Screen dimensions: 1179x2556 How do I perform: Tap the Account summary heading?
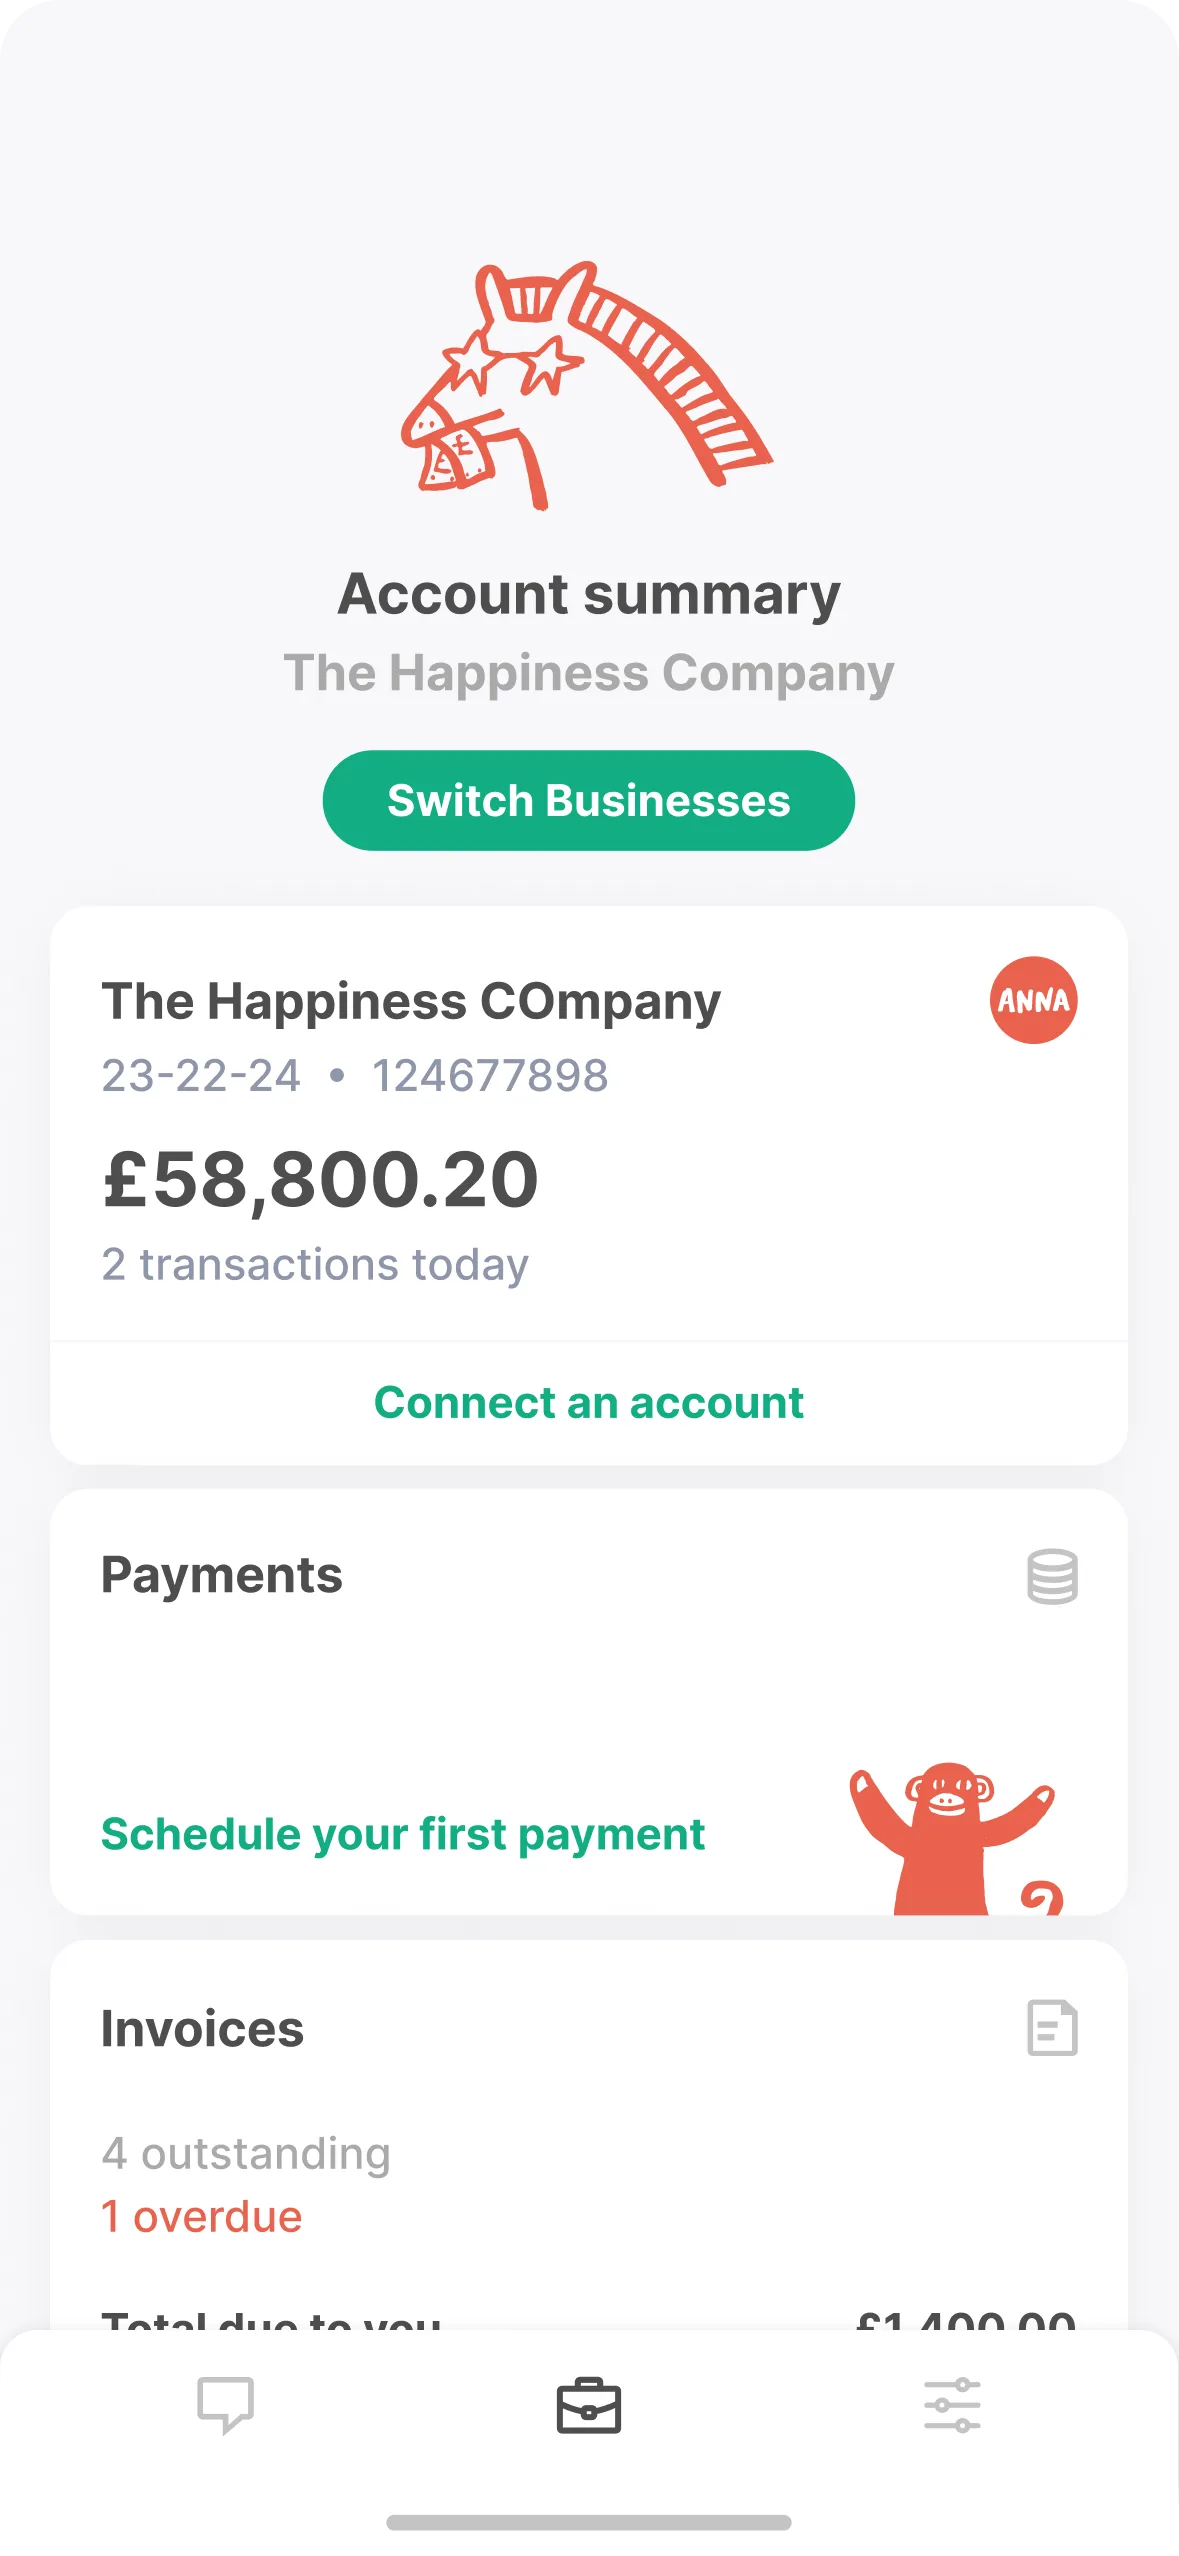point(589,595)
